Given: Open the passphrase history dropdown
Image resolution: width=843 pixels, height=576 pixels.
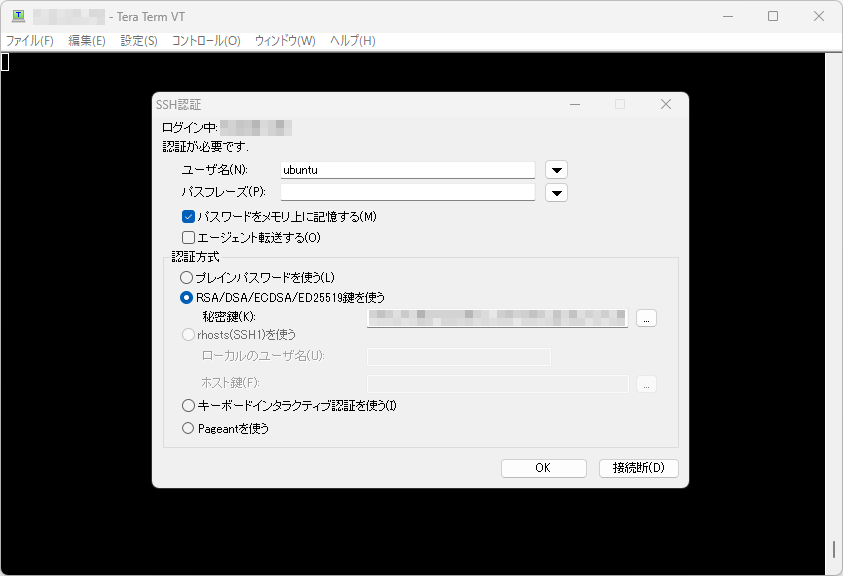Looking at the screenshot, I should click(556, 191).
